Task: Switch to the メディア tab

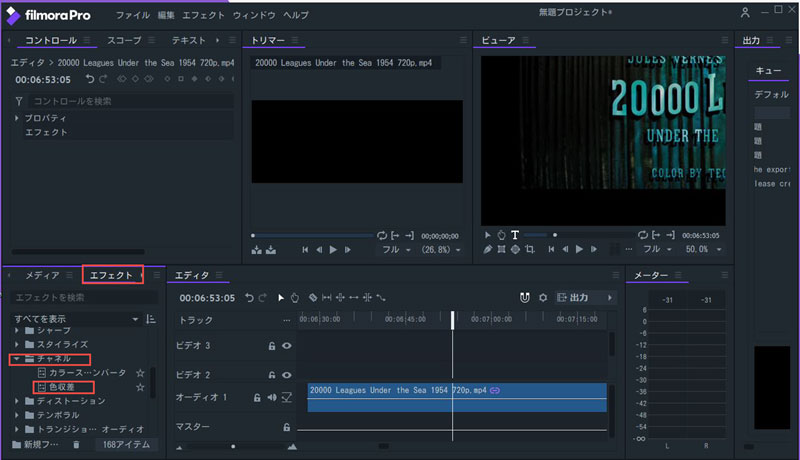Action: point(42,275)
